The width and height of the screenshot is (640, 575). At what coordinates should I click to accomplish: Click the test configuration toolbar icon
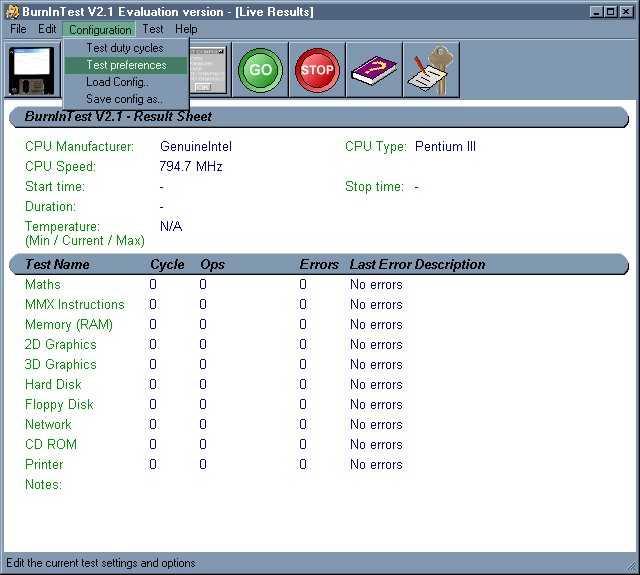(x=208, y=70)
